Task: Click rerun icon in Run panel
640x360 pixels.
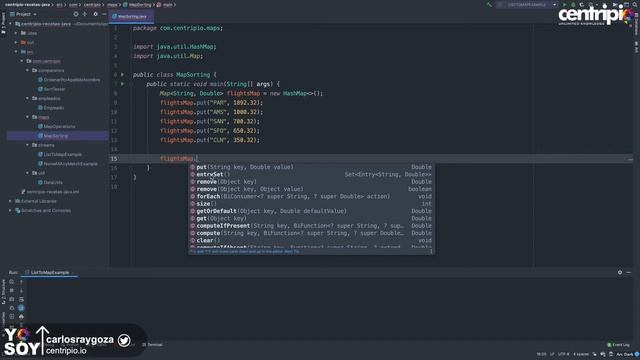Action: click(12, 282)
